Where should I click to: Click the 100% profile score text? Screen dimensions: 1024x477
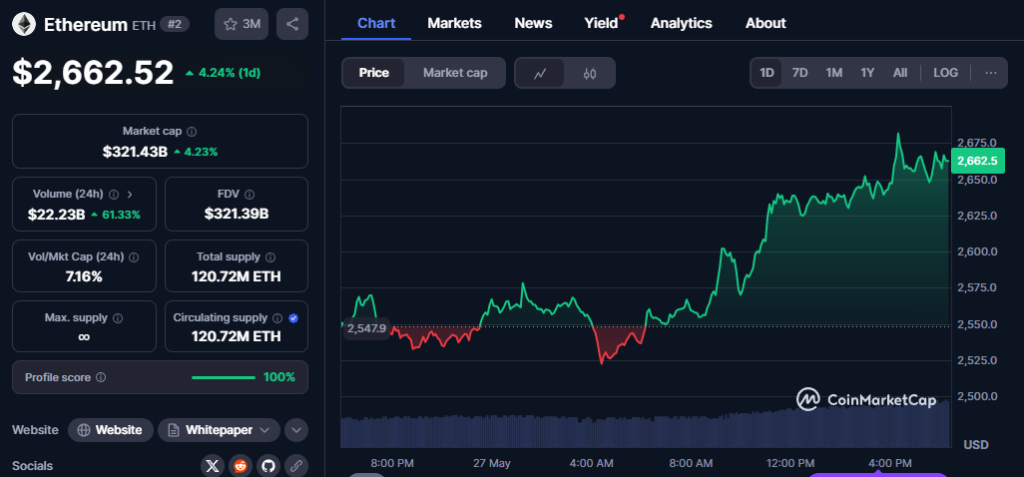tap(279, 377)
